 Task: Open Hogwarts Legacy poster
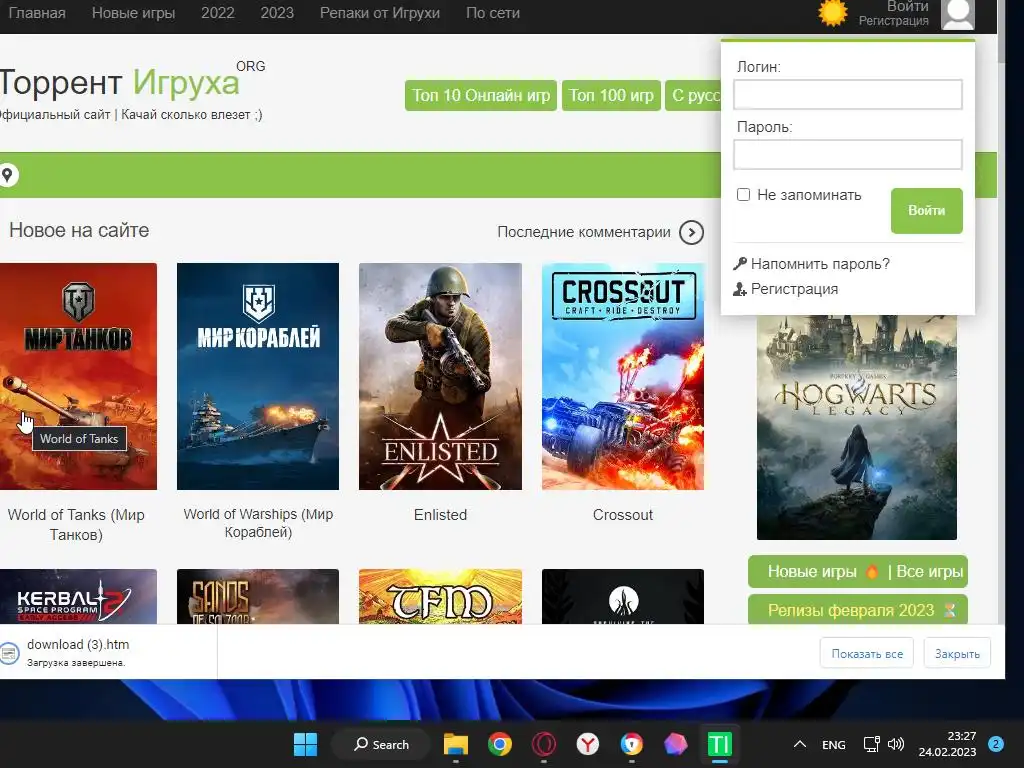click(857, 428)
